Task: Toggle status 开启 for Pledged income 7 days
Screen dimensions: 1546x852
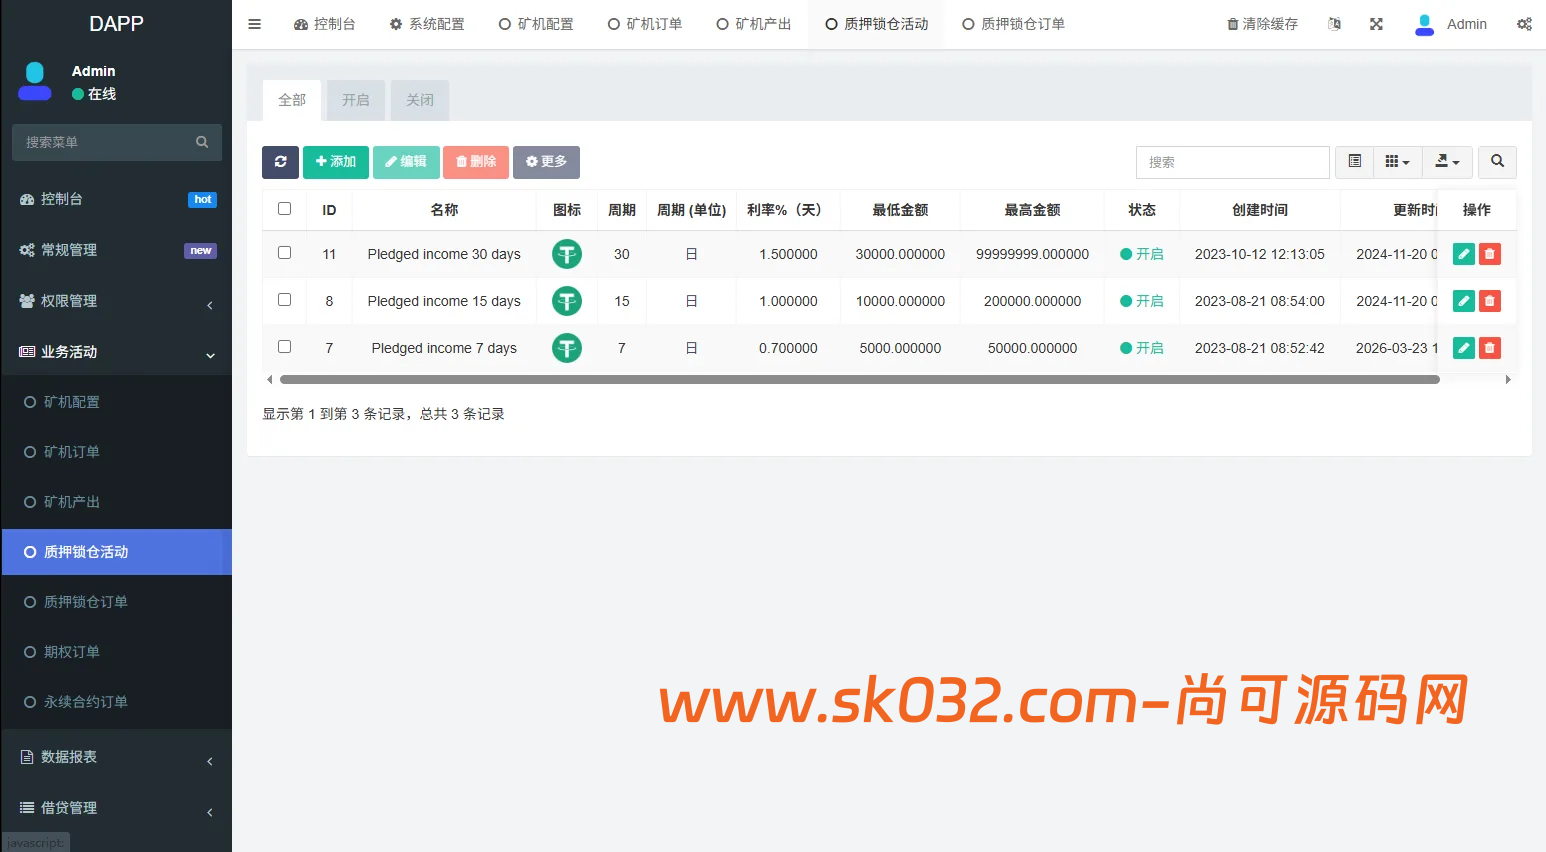Action: [1142, 348]
